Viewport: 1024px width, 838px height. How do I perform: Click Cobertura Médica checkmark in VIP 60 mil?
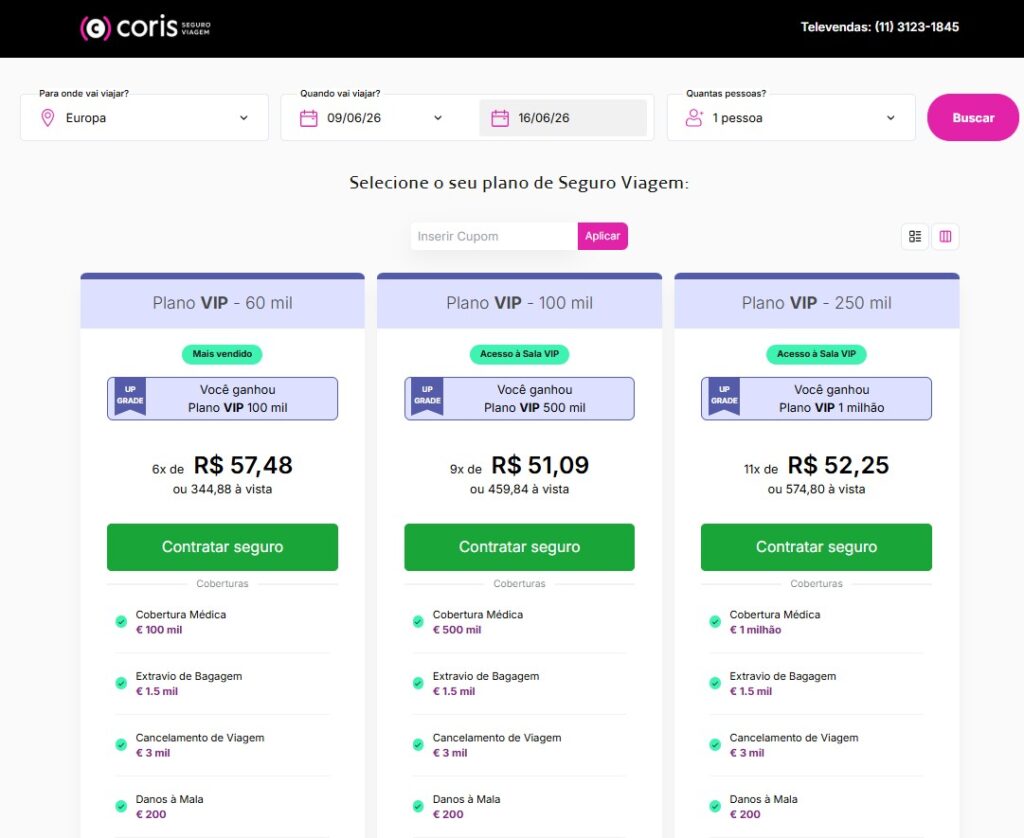[x=121, y=622]
